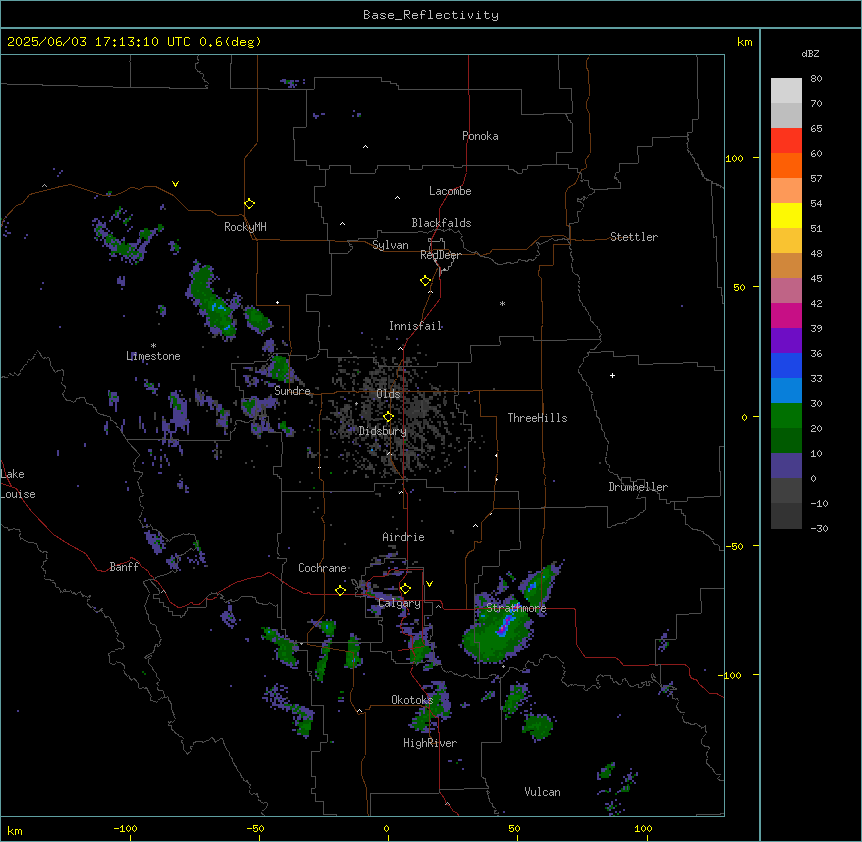Click the Base_Reflectivity title
Viewport: 862px width, 842px height.
click(431, 15)
